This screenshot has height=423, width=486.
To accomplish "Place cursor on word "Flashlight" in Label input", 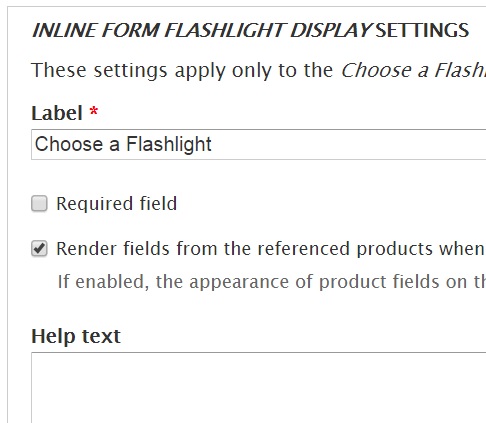I will pyautogui.click(x=169, y=144).
